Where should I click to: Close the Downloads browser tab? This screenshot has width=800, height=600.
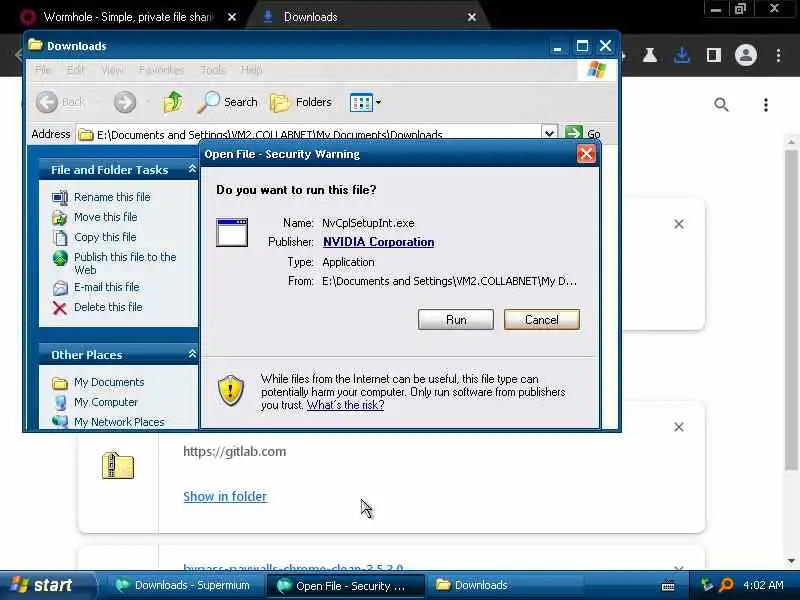coord(472,17)
